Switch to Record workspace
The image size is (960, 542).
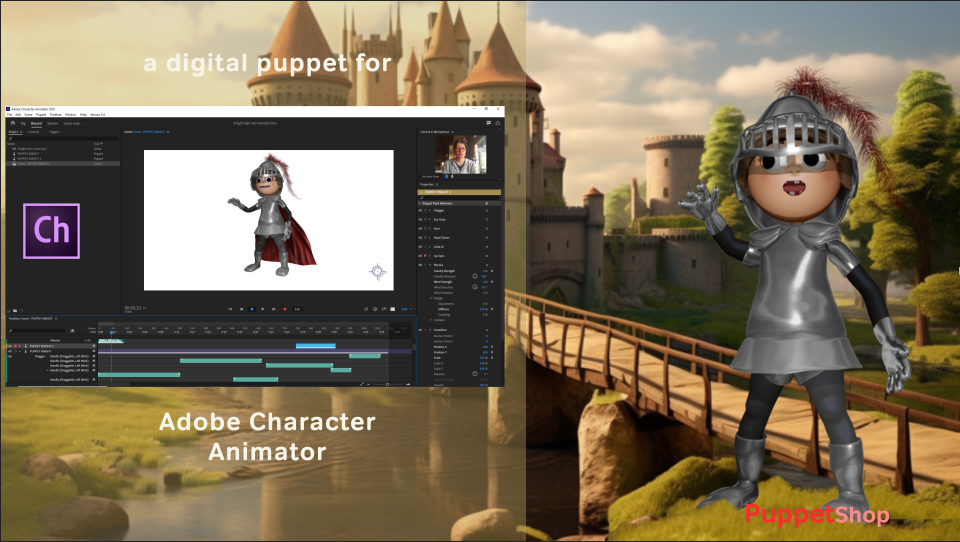point(36,123)
